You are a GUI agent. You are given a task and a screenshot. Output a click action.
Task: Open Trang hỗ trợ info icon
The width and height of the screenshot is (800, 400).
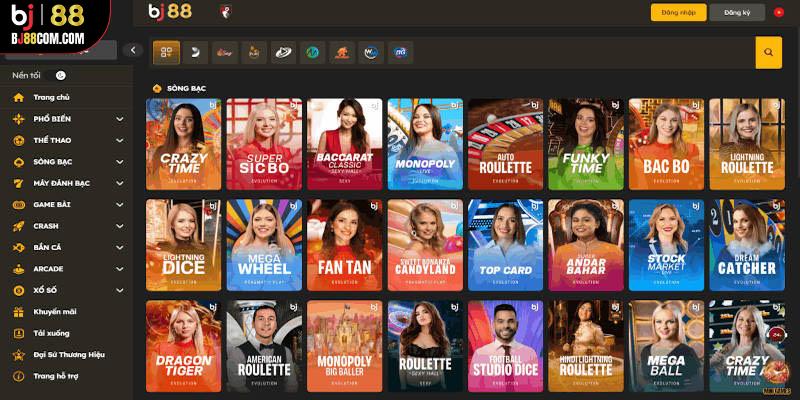coord(19,377)
